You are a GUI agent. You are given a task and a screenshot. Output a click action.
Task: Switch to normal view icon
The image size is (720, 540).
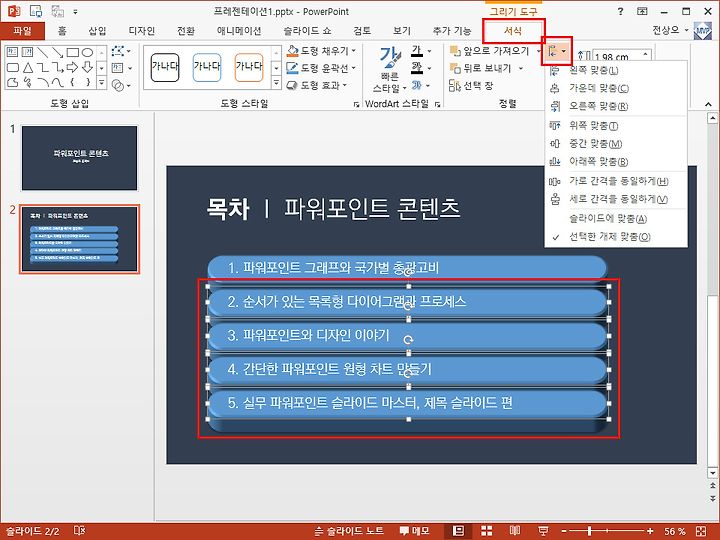tap(458, 531)
